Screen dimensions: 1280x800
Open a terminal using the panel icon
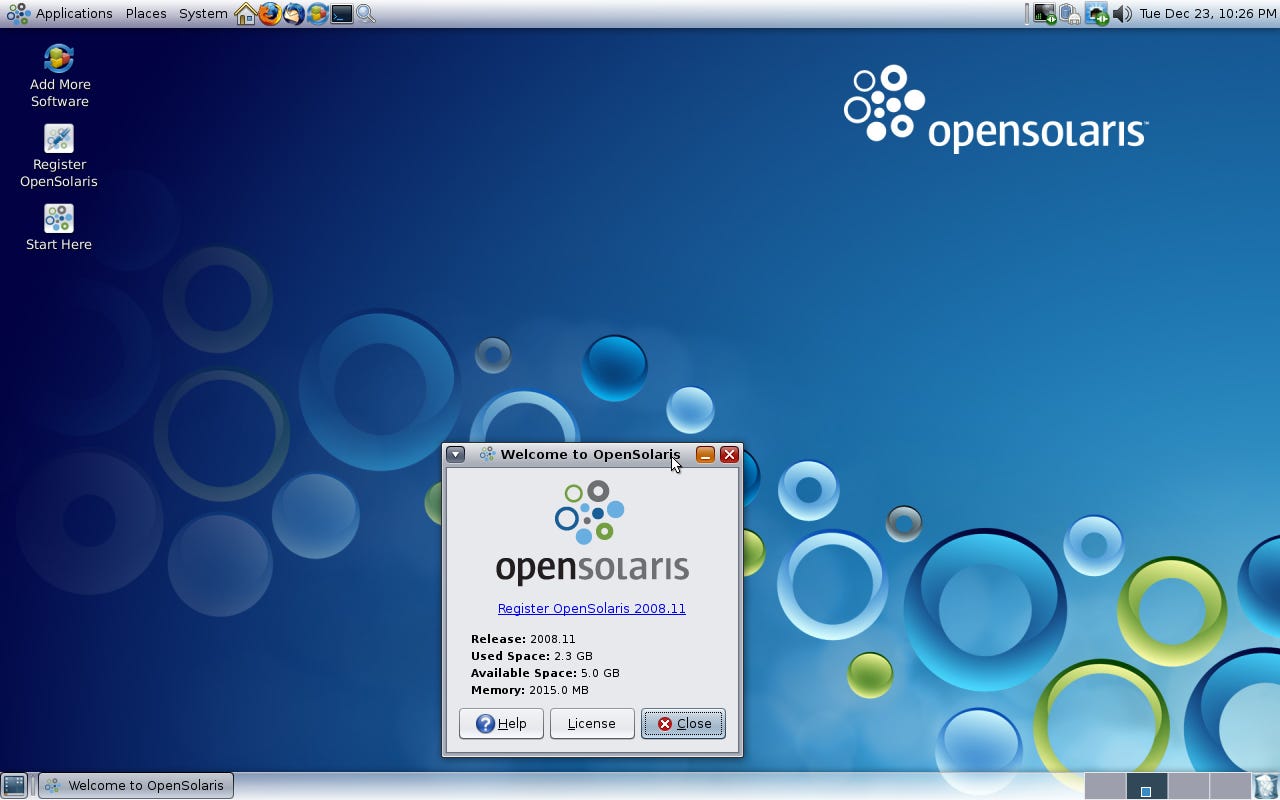(342, 13)
